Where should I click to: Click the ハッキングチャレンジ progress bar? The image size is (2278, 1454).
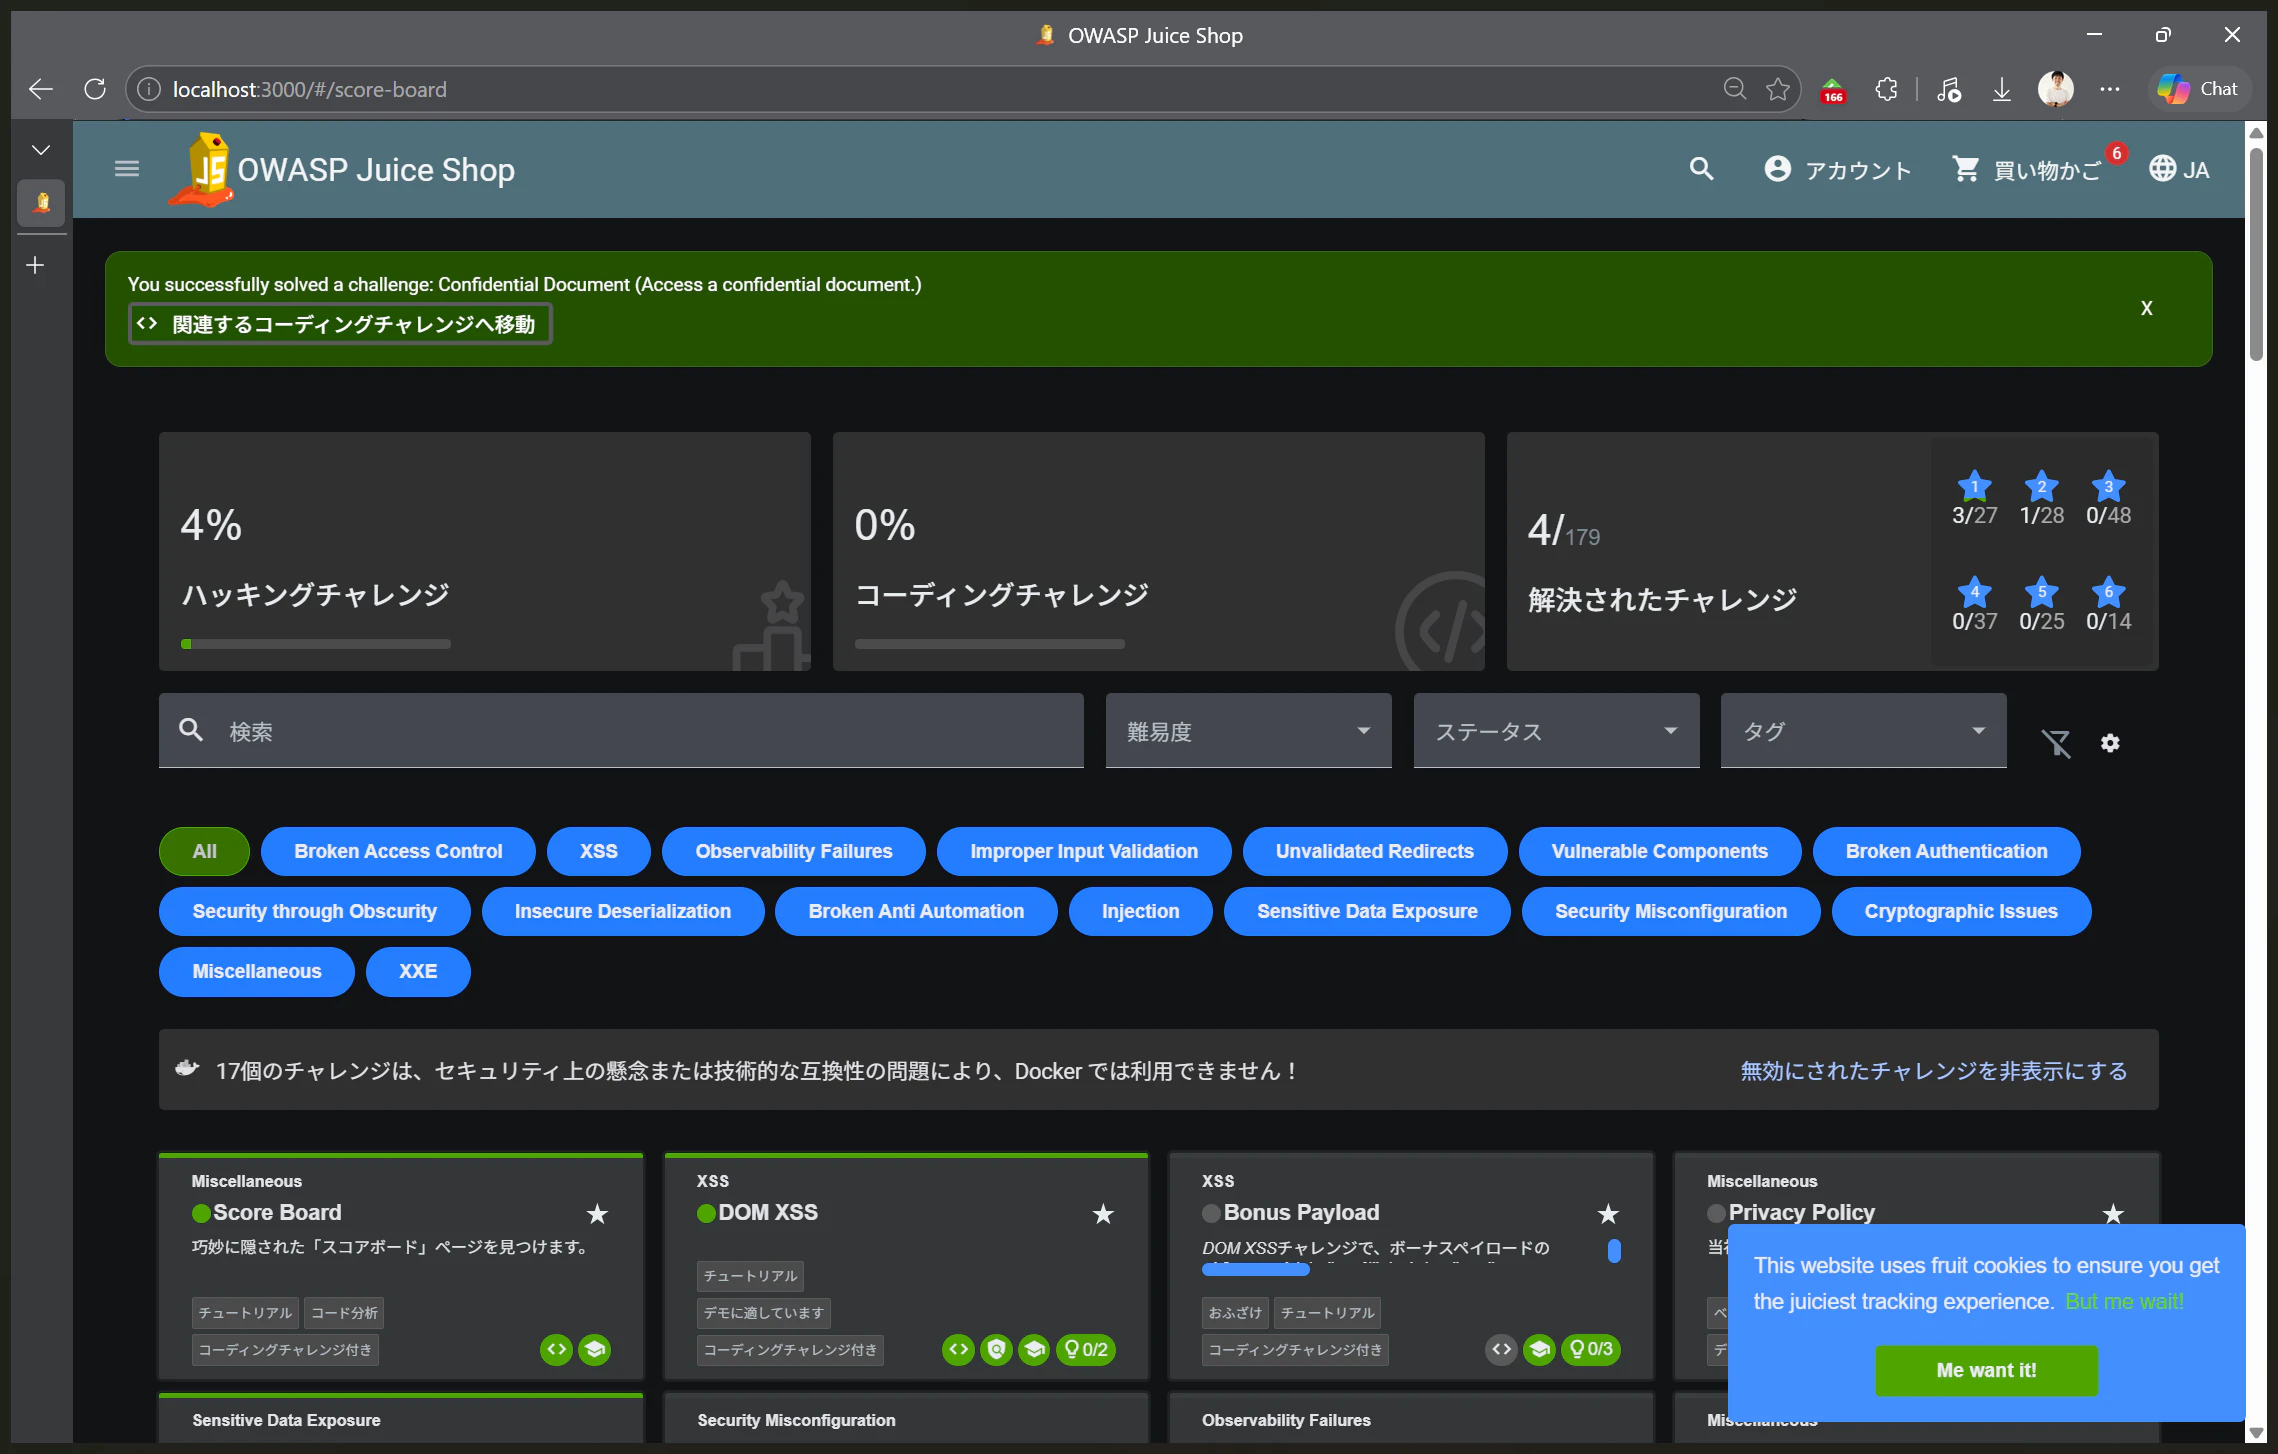click(316, 644)
